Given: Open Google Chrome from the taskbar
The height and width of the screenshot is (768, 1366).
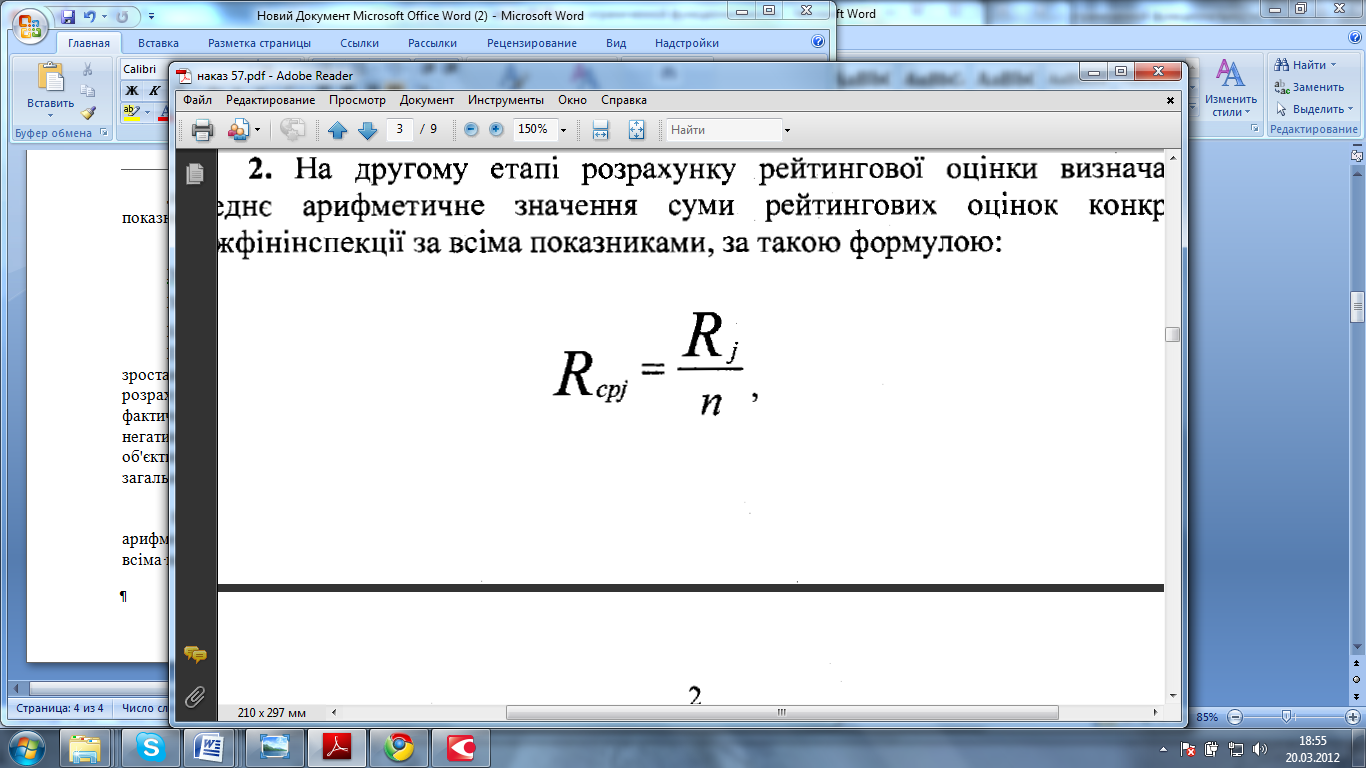Looking at the screenshot, I should click(x=399, y=747).
